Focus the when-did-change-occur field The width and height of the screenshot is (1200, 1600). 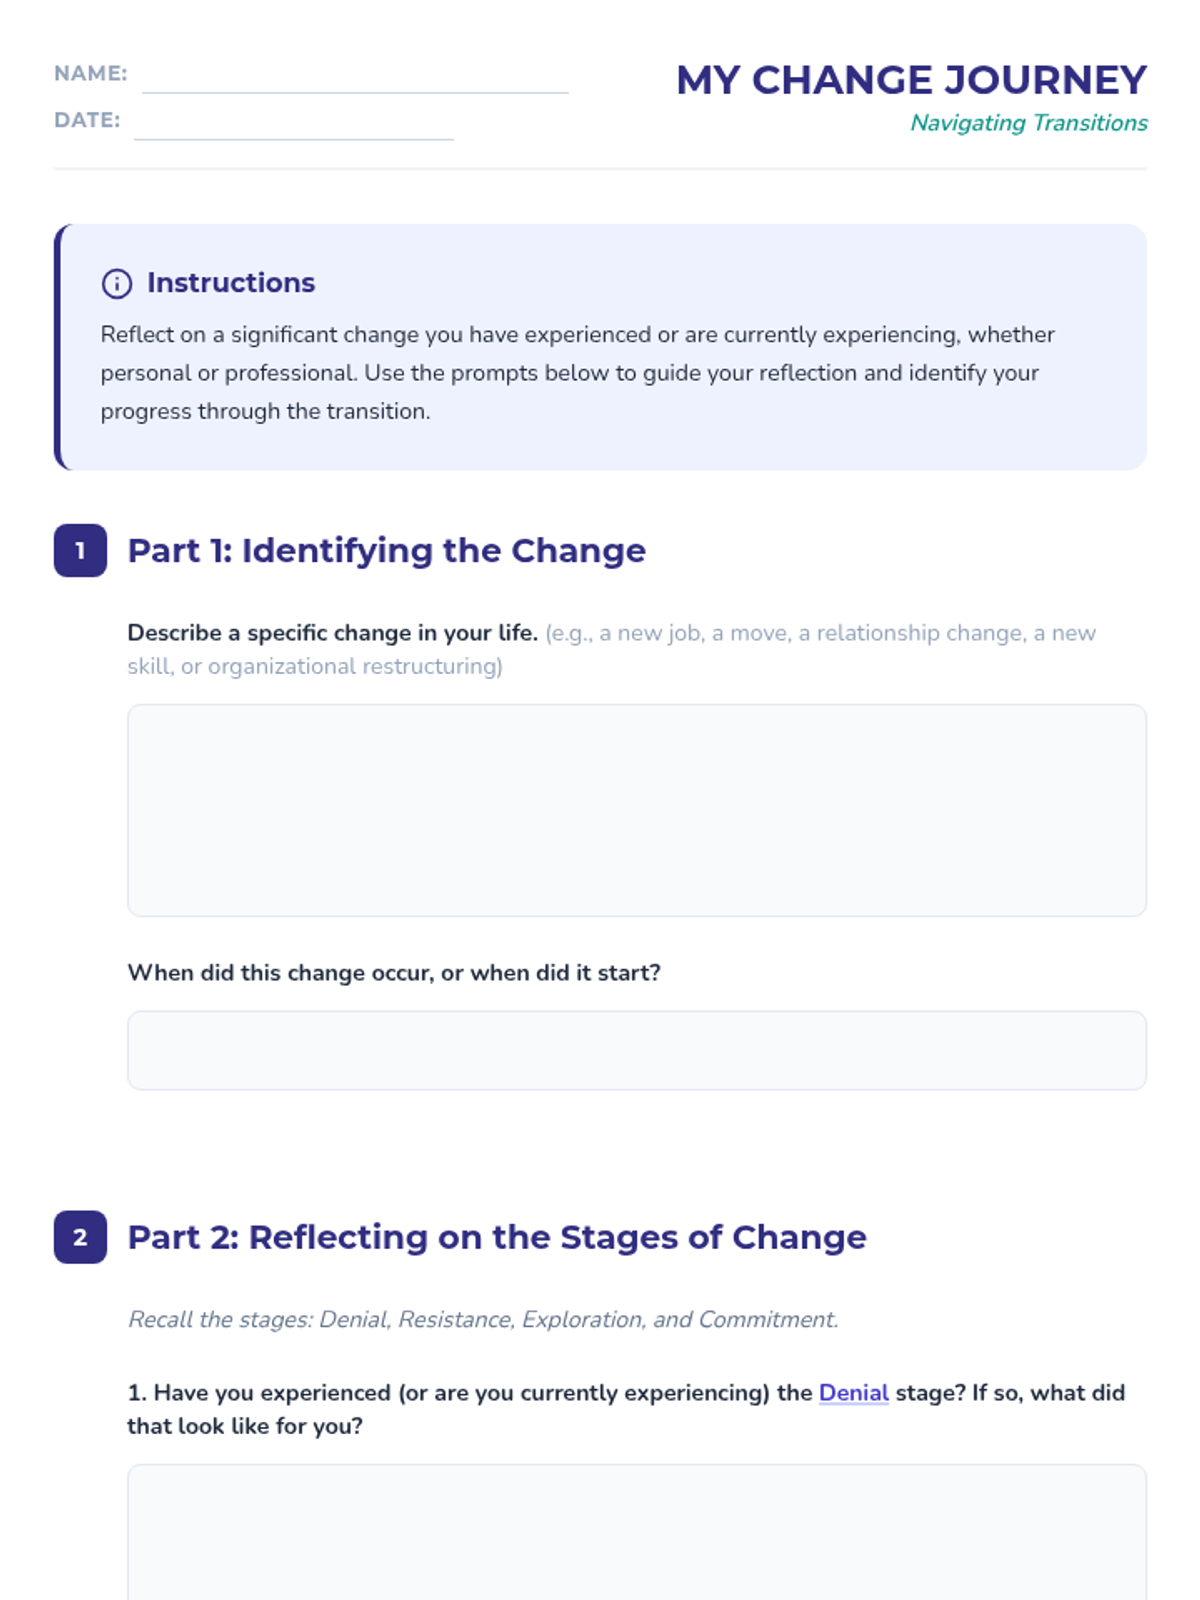tap(637, 1050)
